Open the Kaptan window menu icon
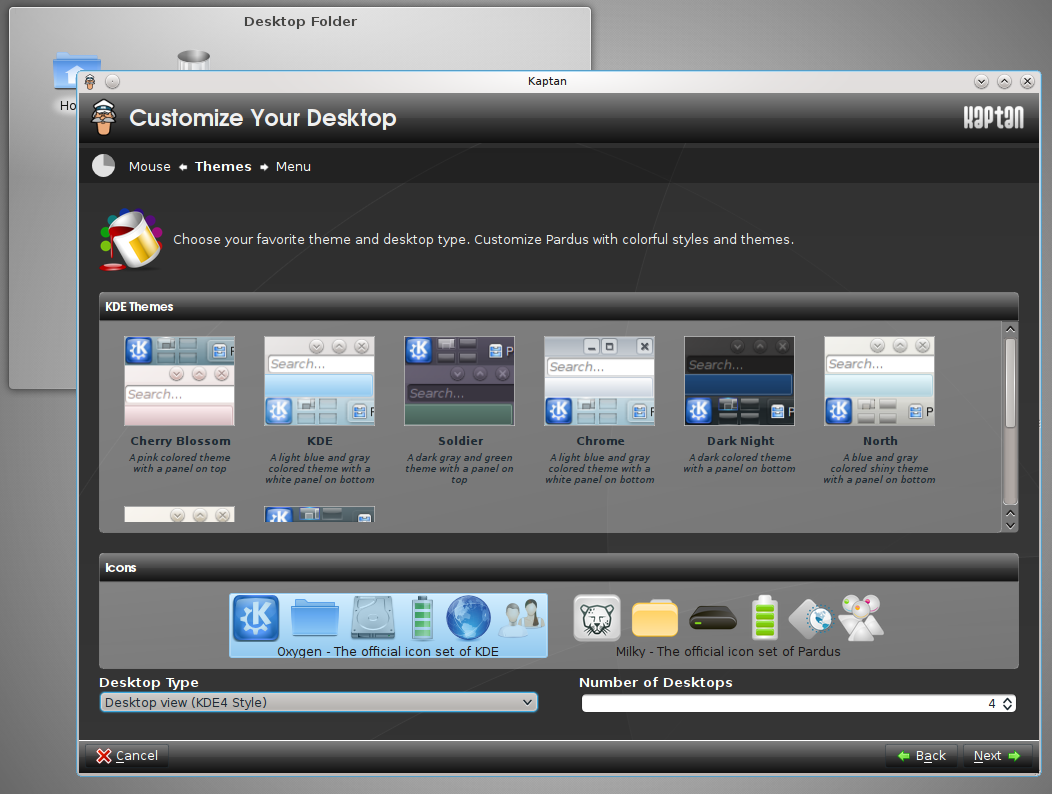The height and width of the screenshot is (794, 1052). (x=91, y=82)
